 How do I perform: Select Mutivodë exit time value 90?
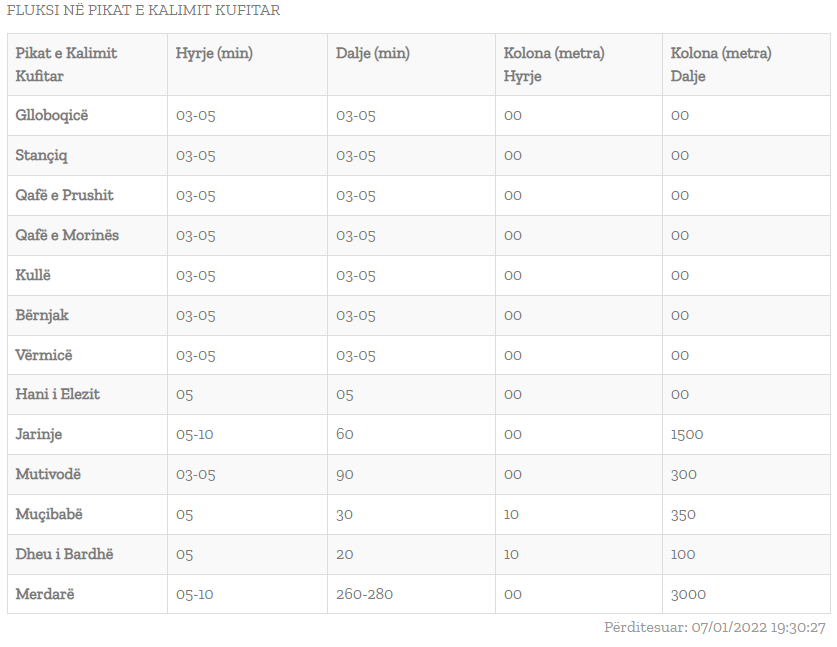[x=345, y=475]
